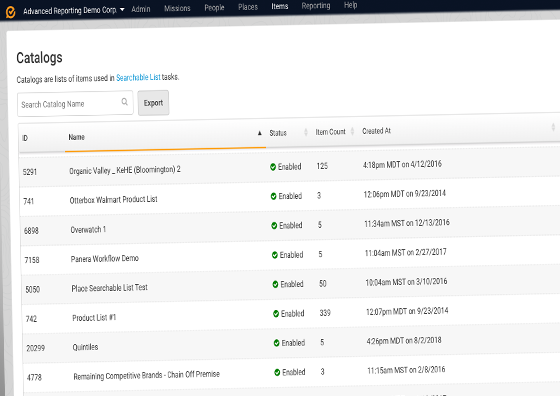Click green check icon for Product List #1

(276, 314)
